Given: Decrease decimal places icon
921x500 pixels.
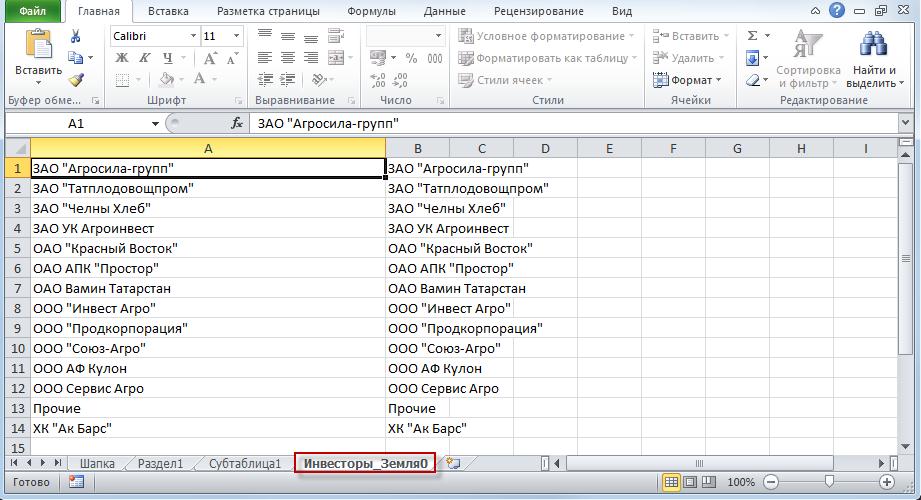Looking at the screenshot, I should (400, 80).
